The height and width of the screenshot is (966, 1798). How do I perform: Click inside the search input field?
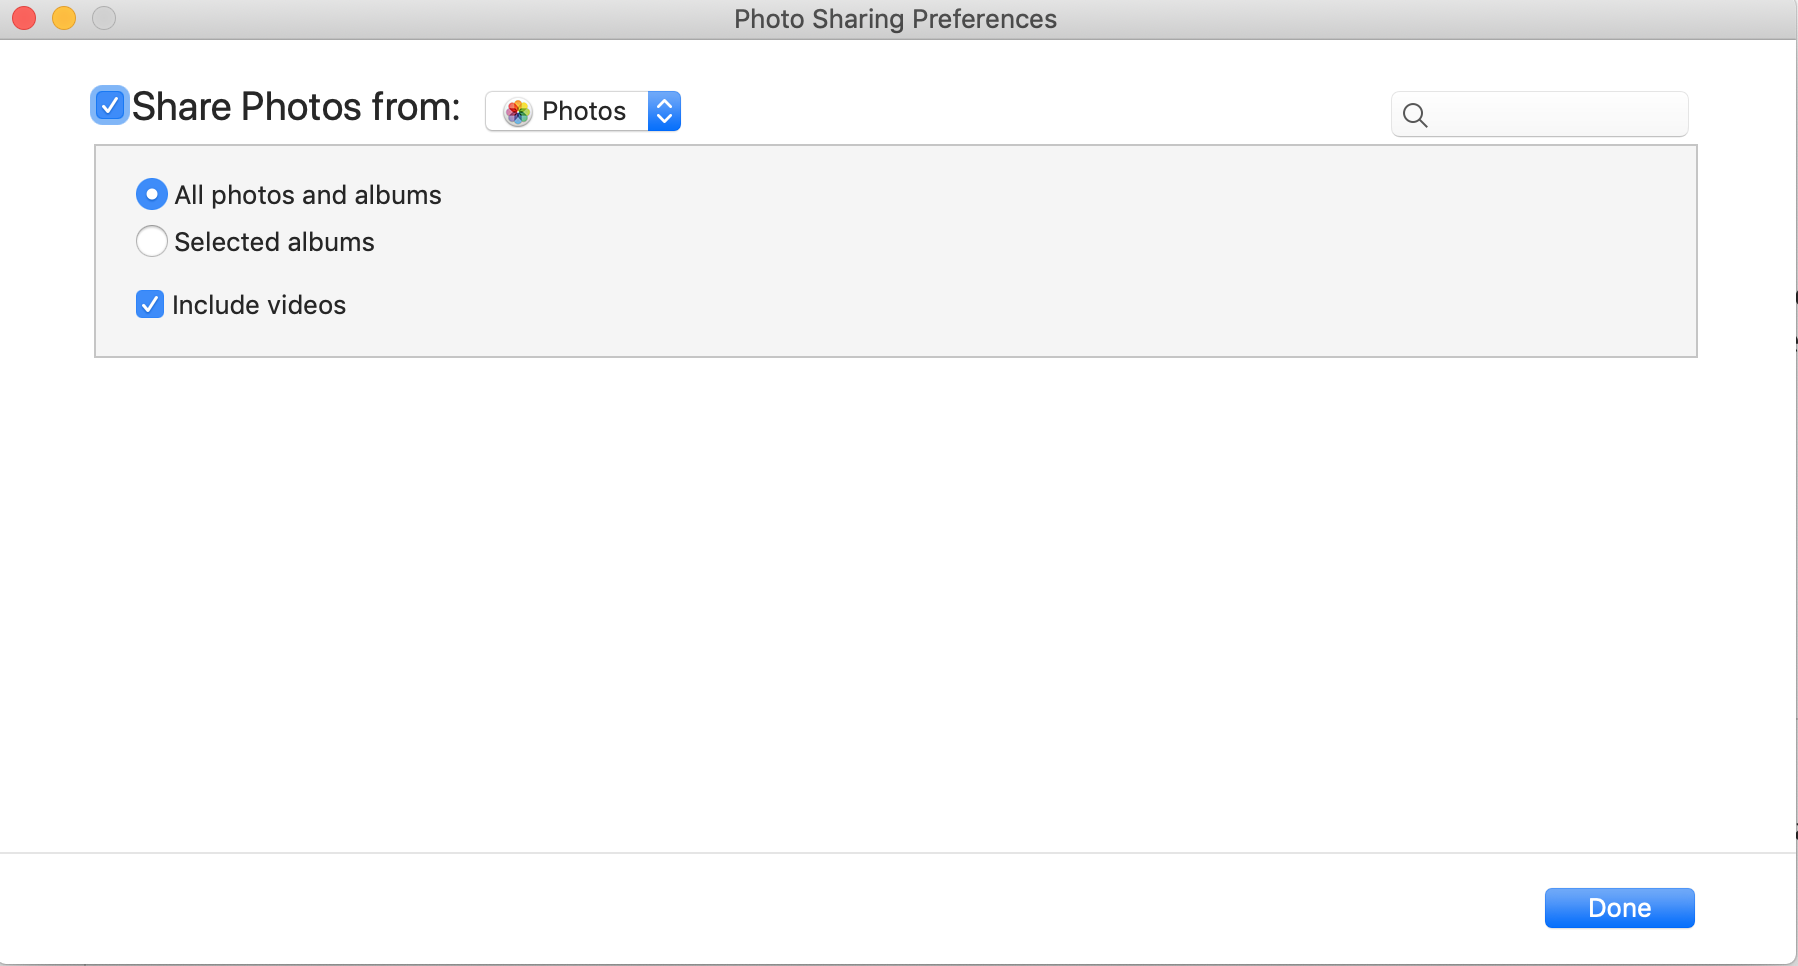(x=1540, y=114)
